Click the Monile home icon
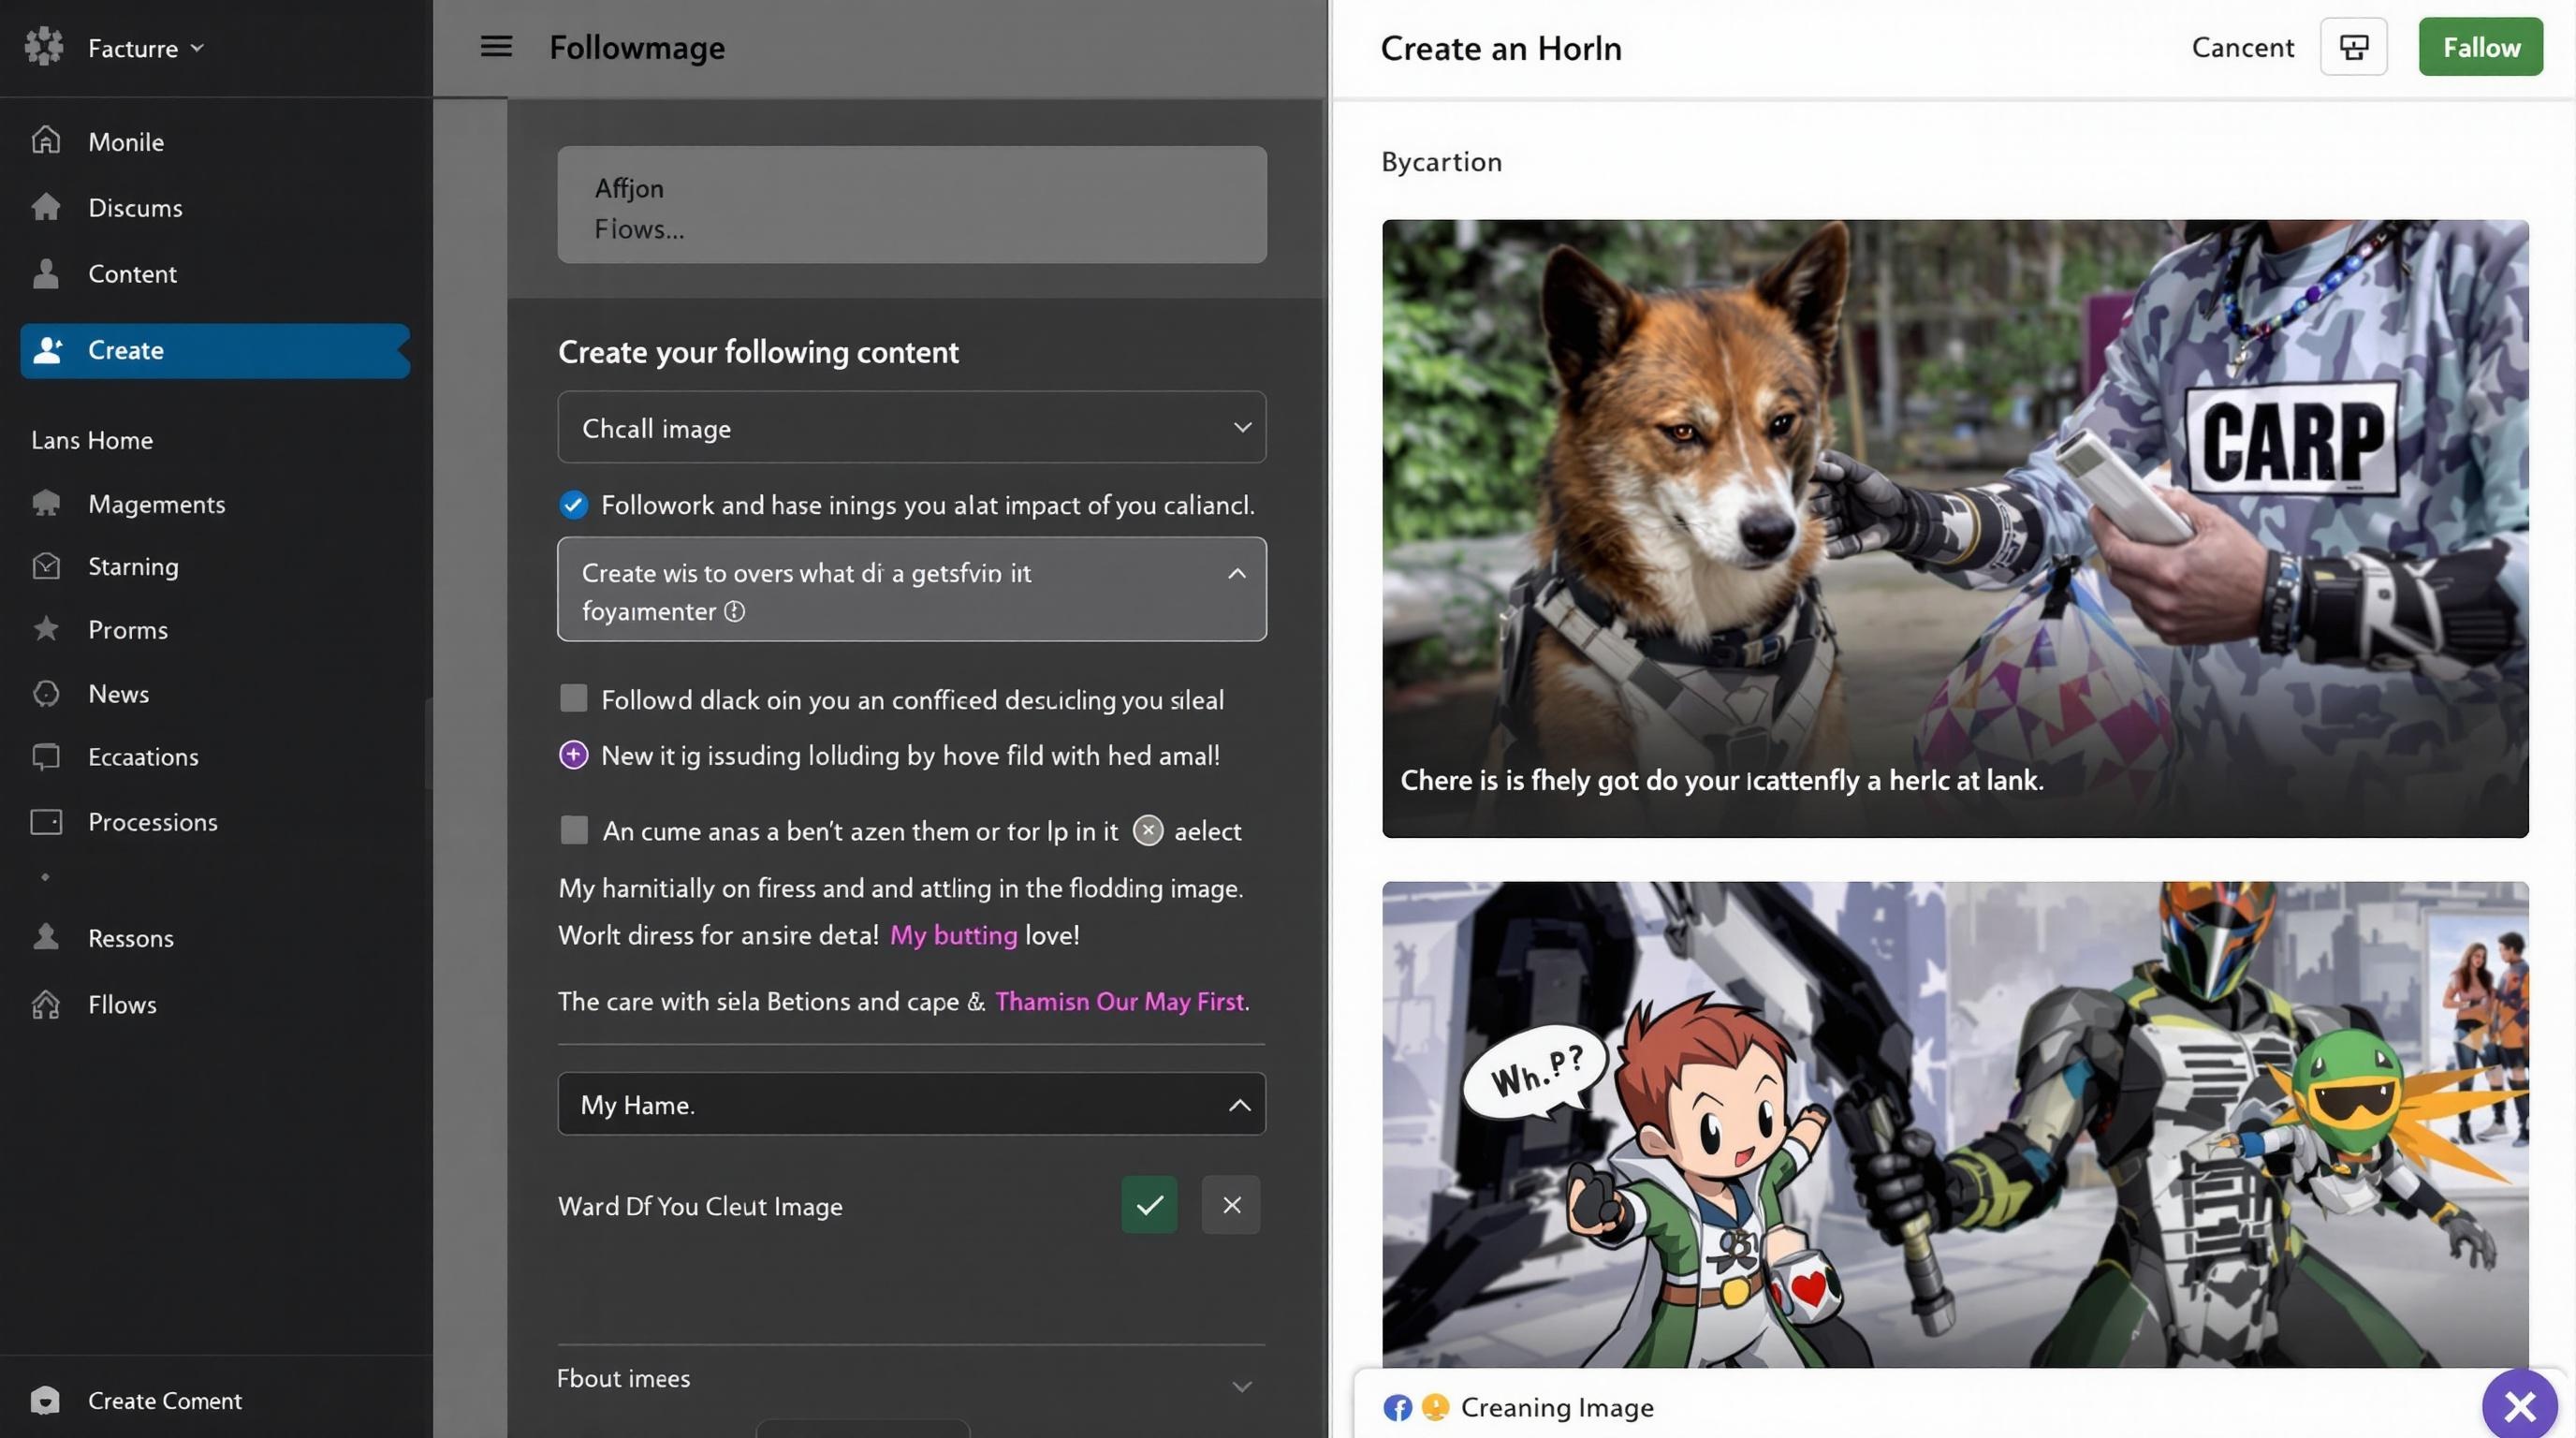The image size is (2576, 1438). click(x=46, y=140)
